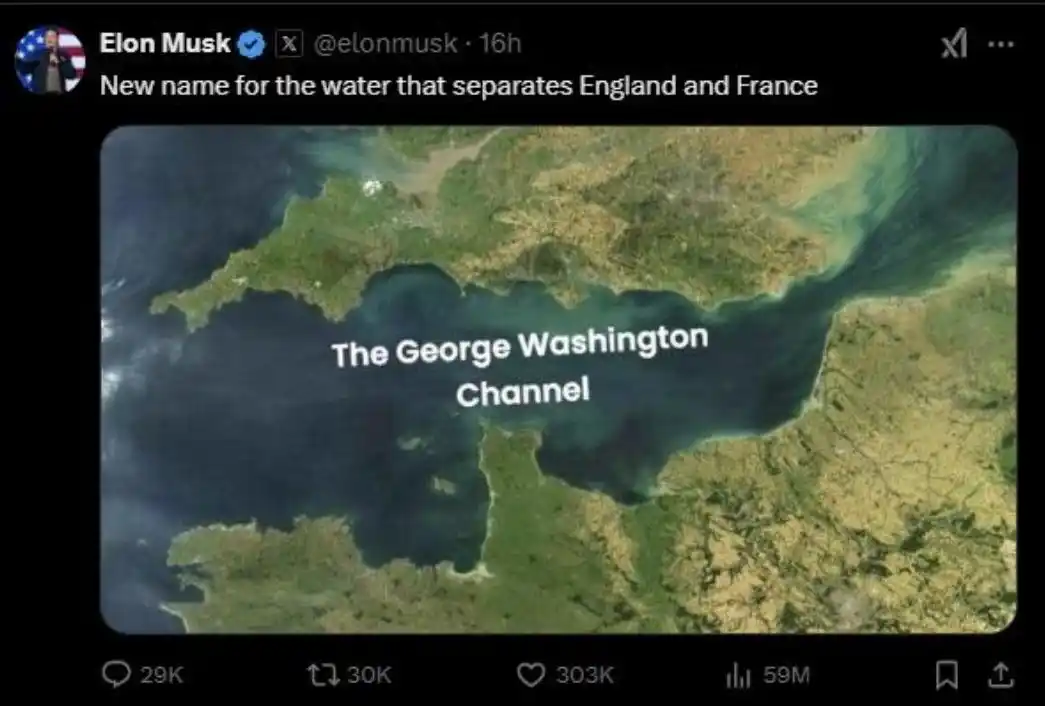Image resolution: width=1045 pixels, height=706 pixels.
Task: Open Elon Musk's profile picture
Action: 50,59
